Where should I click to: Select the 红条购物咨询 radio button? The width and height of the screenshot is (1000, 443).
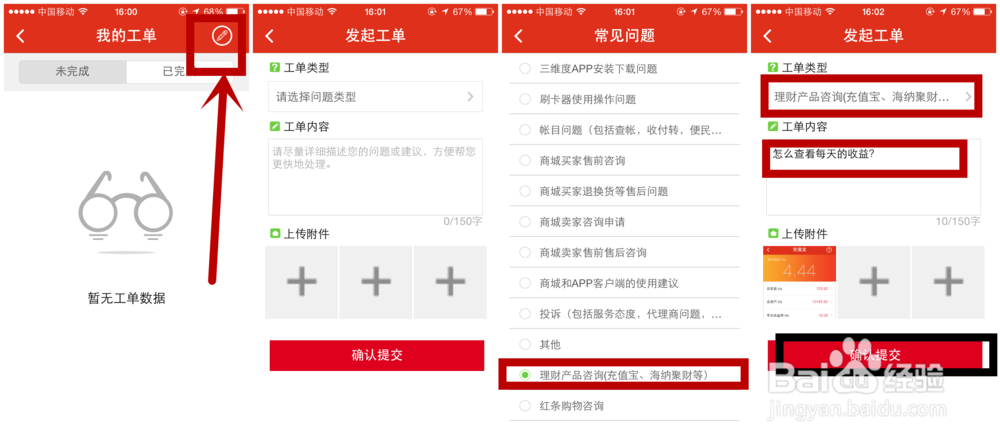[525, 405]
